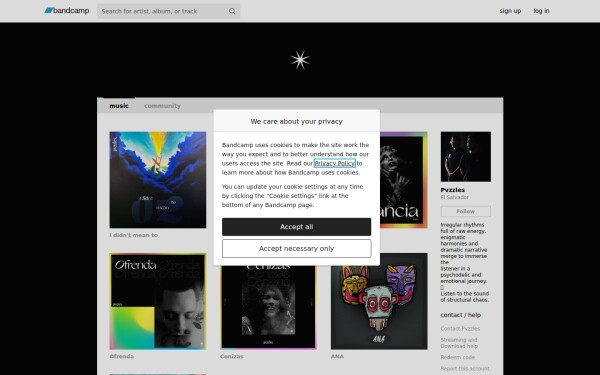Image resolution: width=600 pixels, height=375 pixels.
Task: Click the Cenizas title link
Action: (x=232, y=356)
